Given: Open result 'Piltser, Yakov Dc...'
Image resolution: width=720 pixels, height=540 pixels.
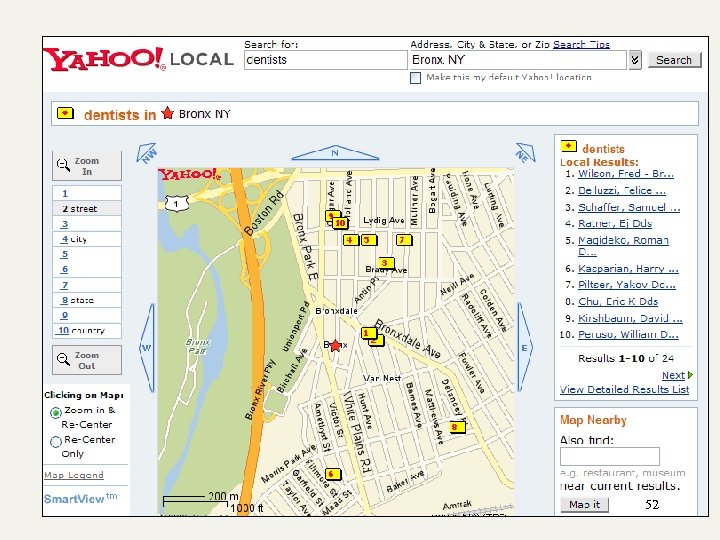Looking at the screenshot, I should 626,284.
